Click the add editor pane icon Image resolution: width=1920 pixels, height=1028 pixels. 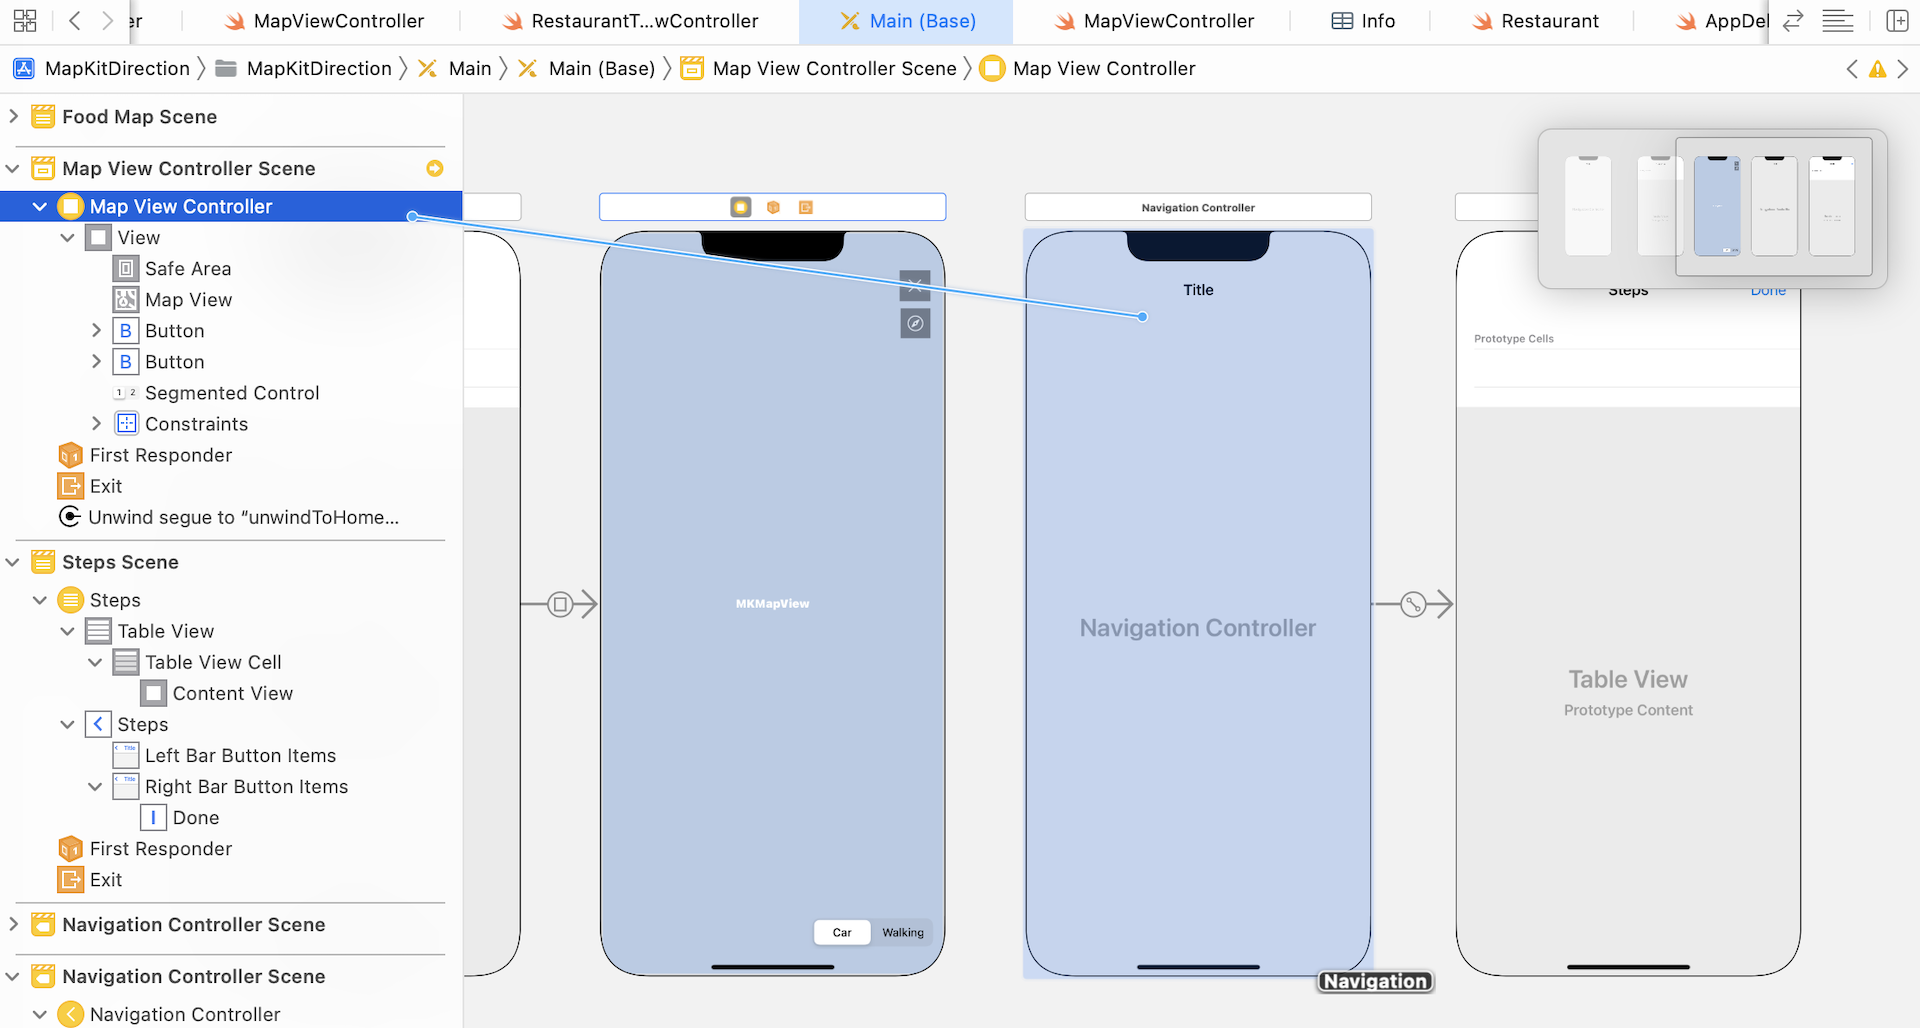click(x=1896, y=21)
